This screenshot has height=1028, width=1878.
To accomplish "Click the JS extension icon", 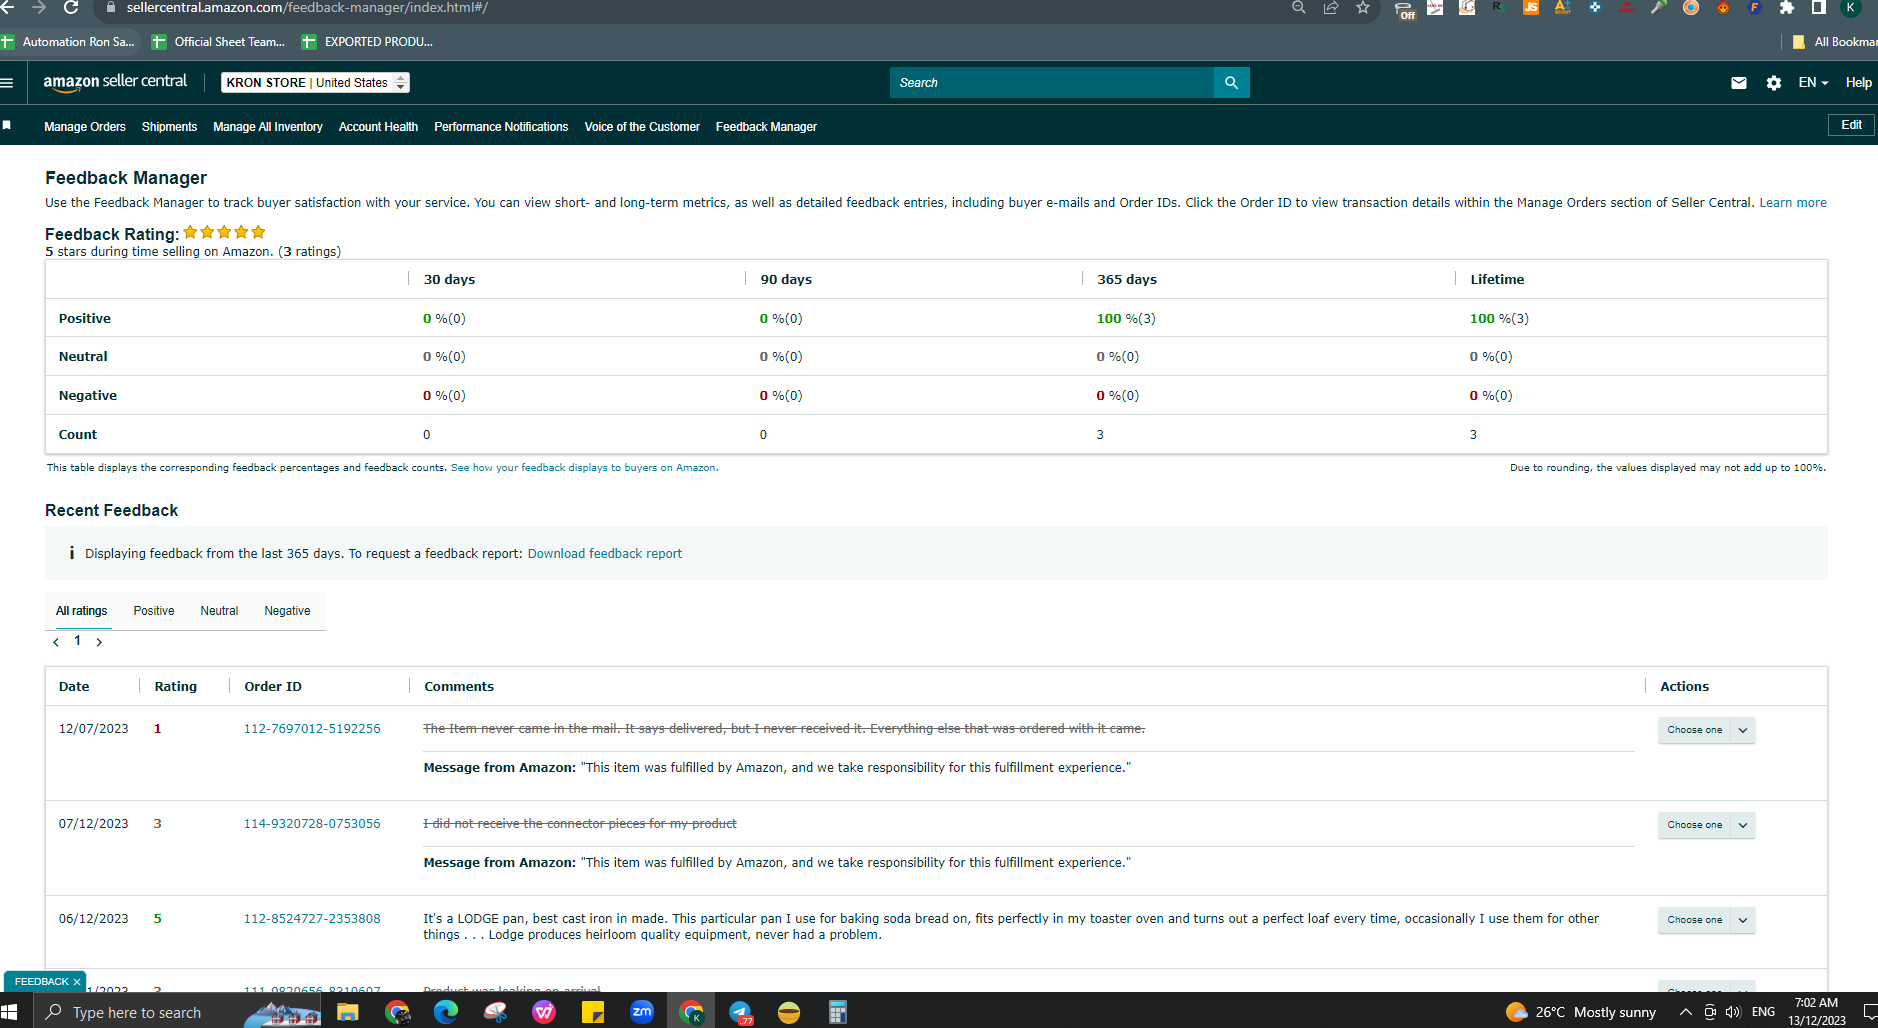I will pyautogui.click(x=1531, y=8).
